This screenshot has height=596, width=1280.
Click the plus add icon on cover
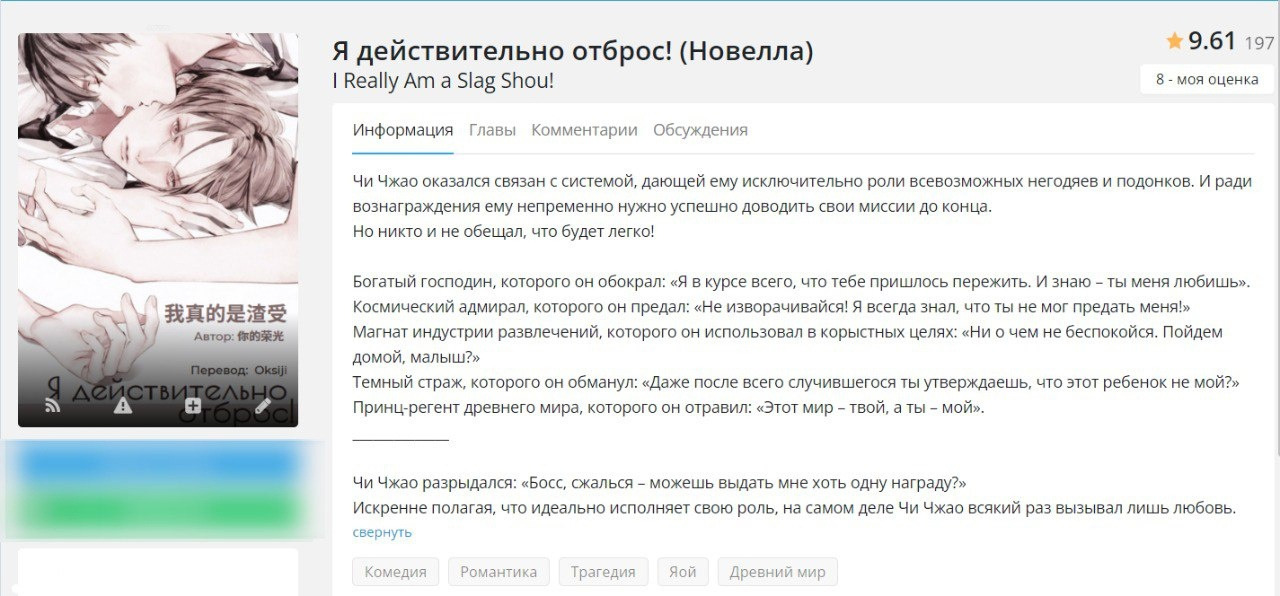coord(193,406)
